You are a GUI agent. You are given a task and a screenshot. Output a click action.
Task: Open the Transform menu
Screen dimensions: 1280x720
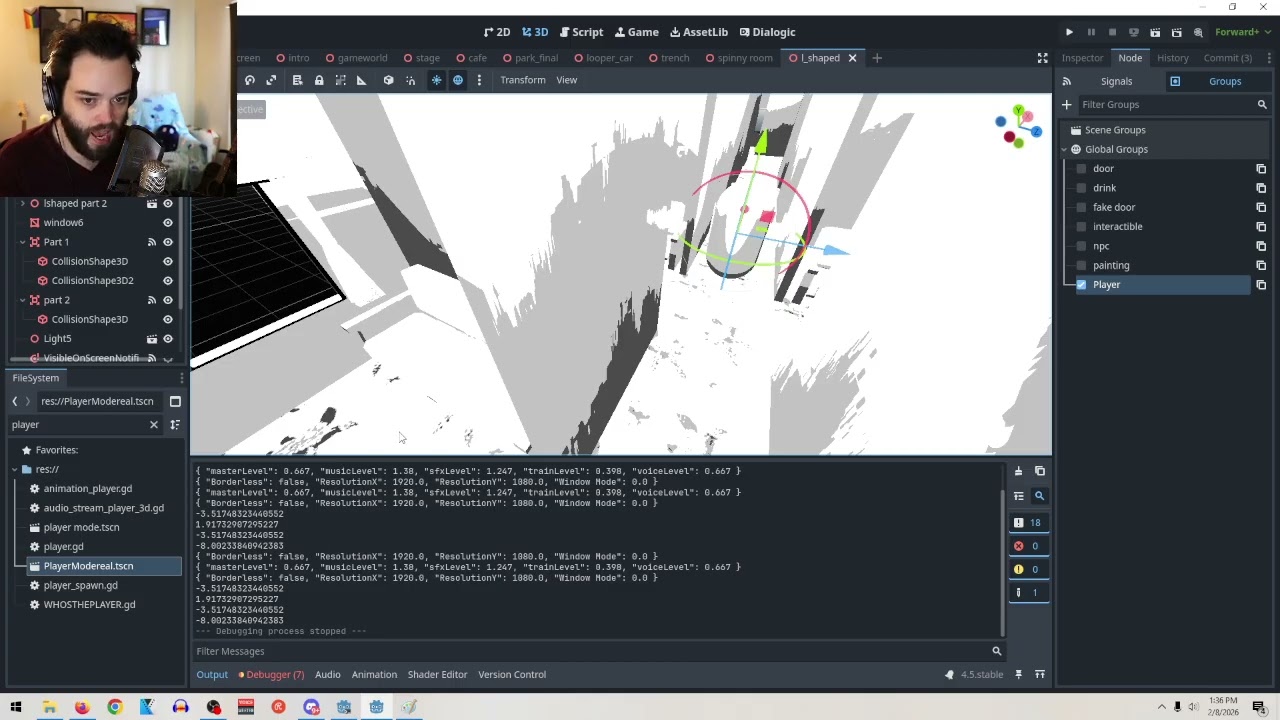point(523,80)
